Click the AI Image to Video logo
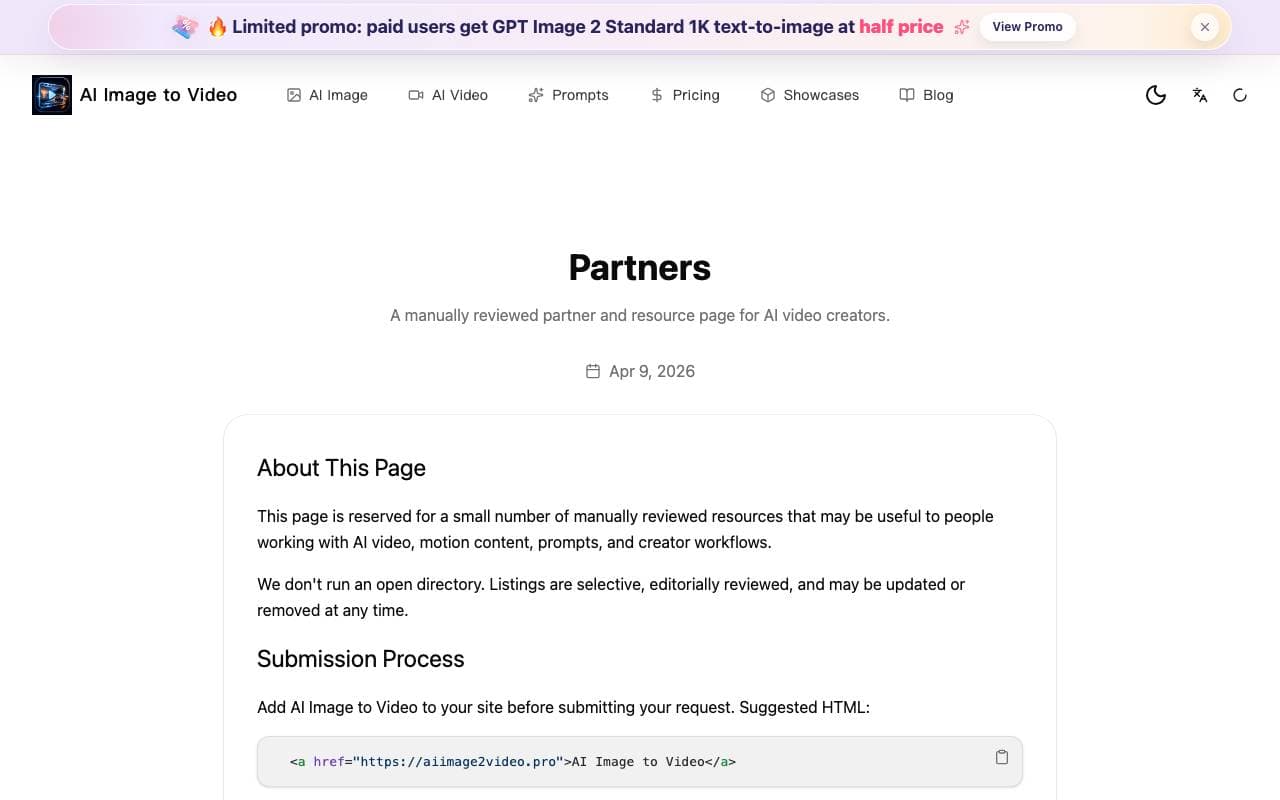This screenshot has height=800, width=1280. (x=52, y=95)
